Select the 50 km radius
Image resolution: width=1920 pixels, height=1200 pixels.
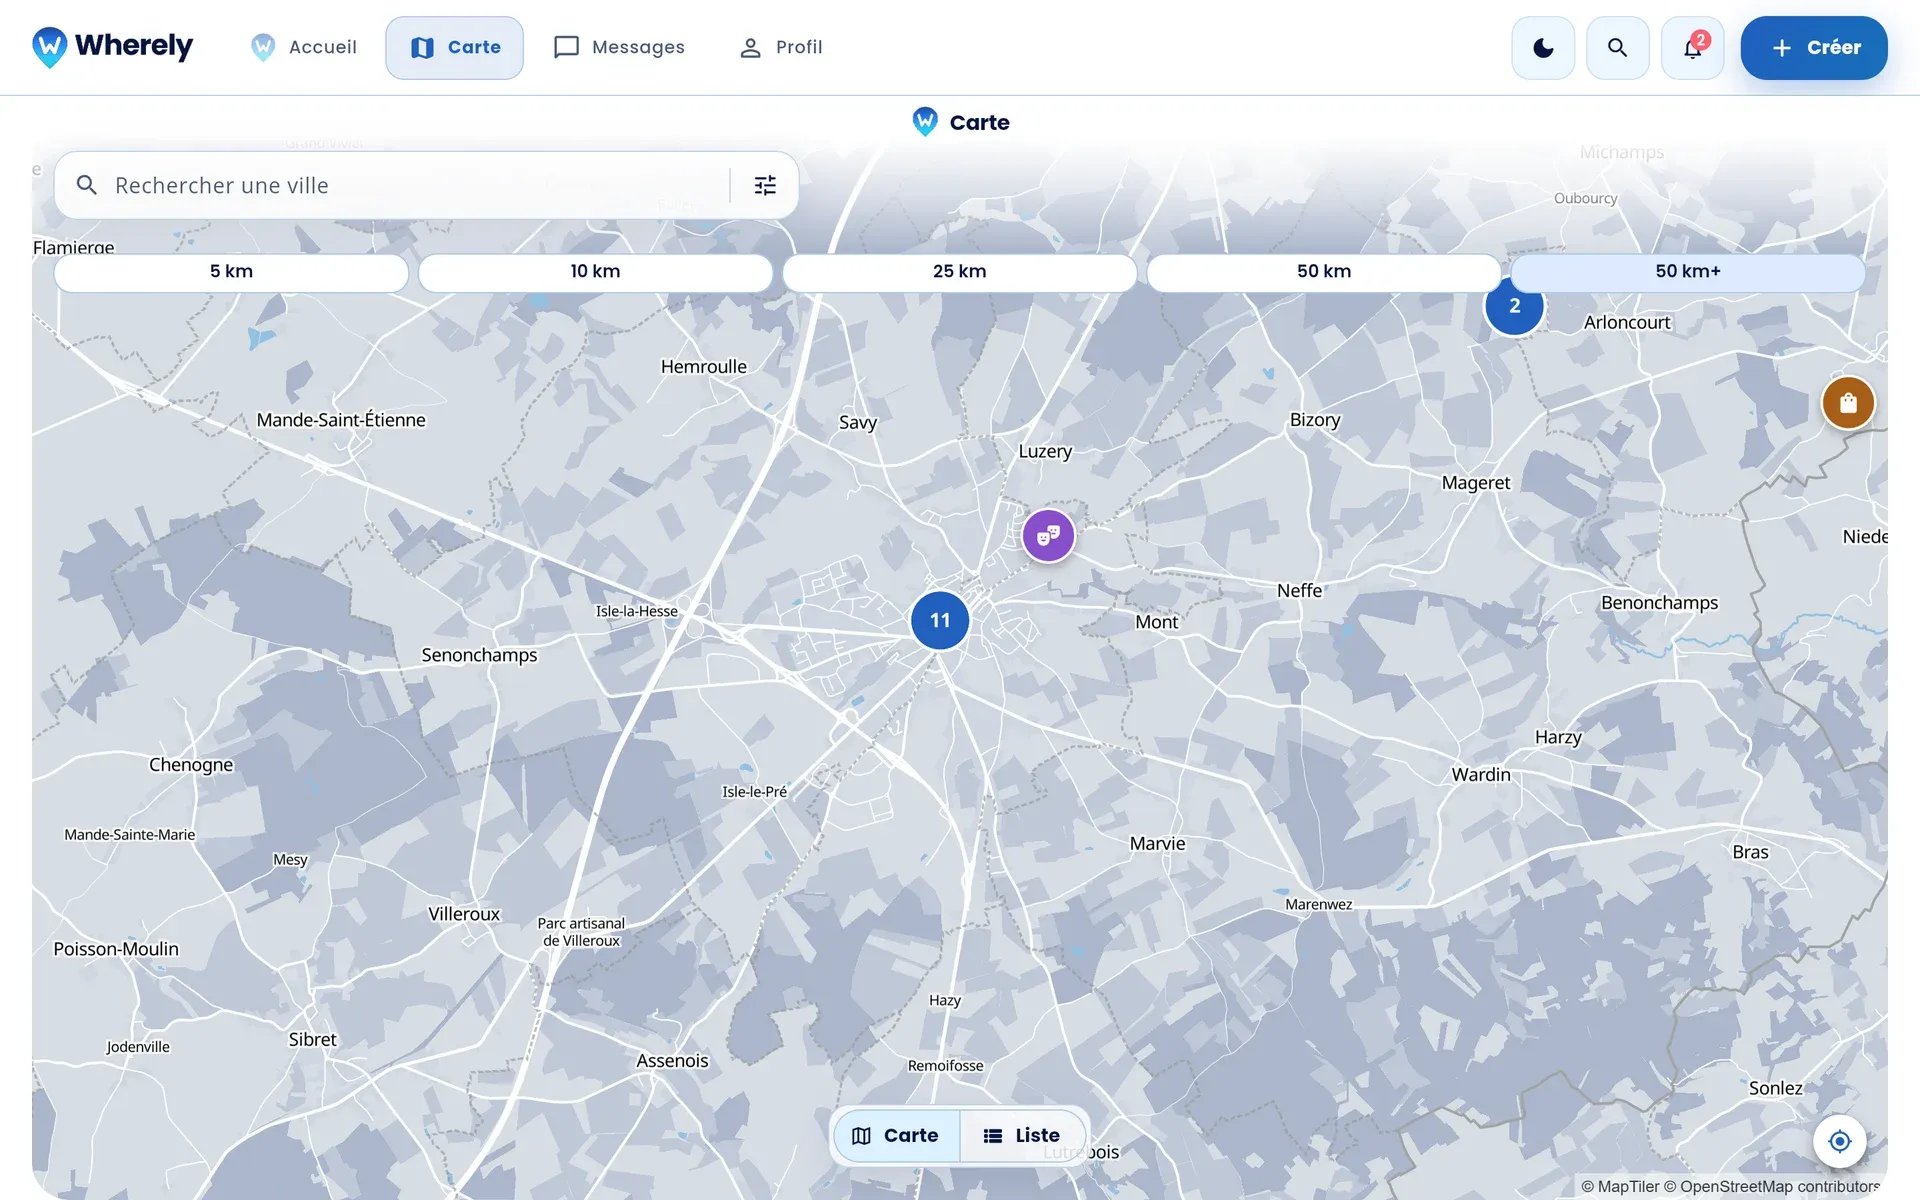point(1324,271)
